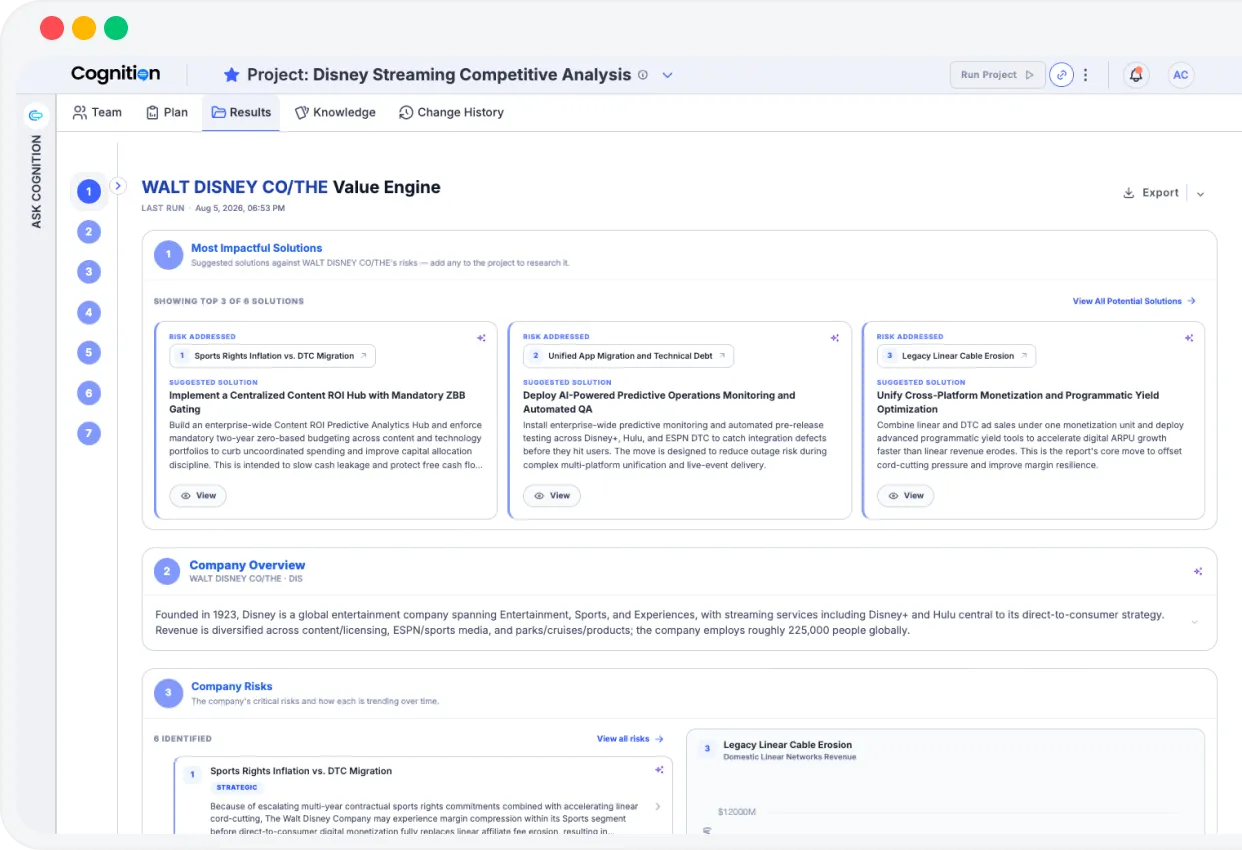Click the WALT DISNEY CO/THE Value Engine title
This screenshot has width=1242, height=850.
pyautogui.click(x=291, y=187)
